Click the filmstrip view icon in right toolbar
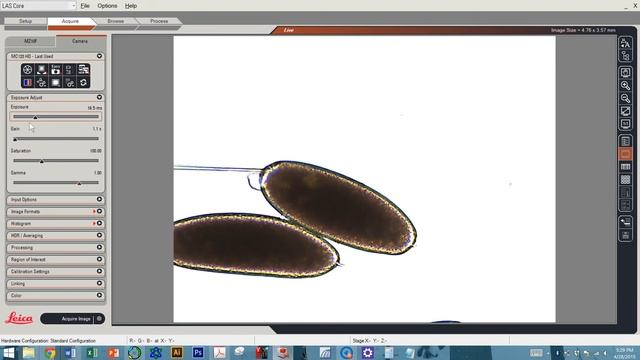Screen dimensions: 640x360 (625, 167)
